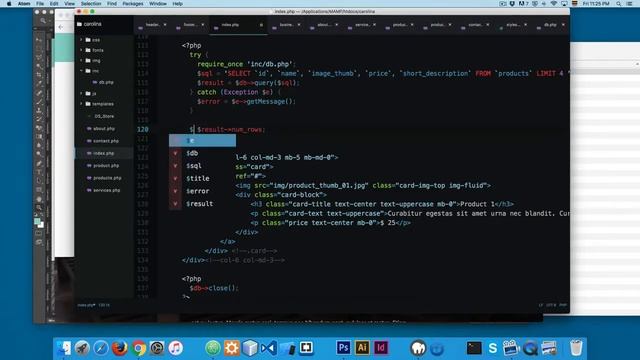
Task: Open the Photoshop icon in the Dock
Action: click(x=343, y=348)
